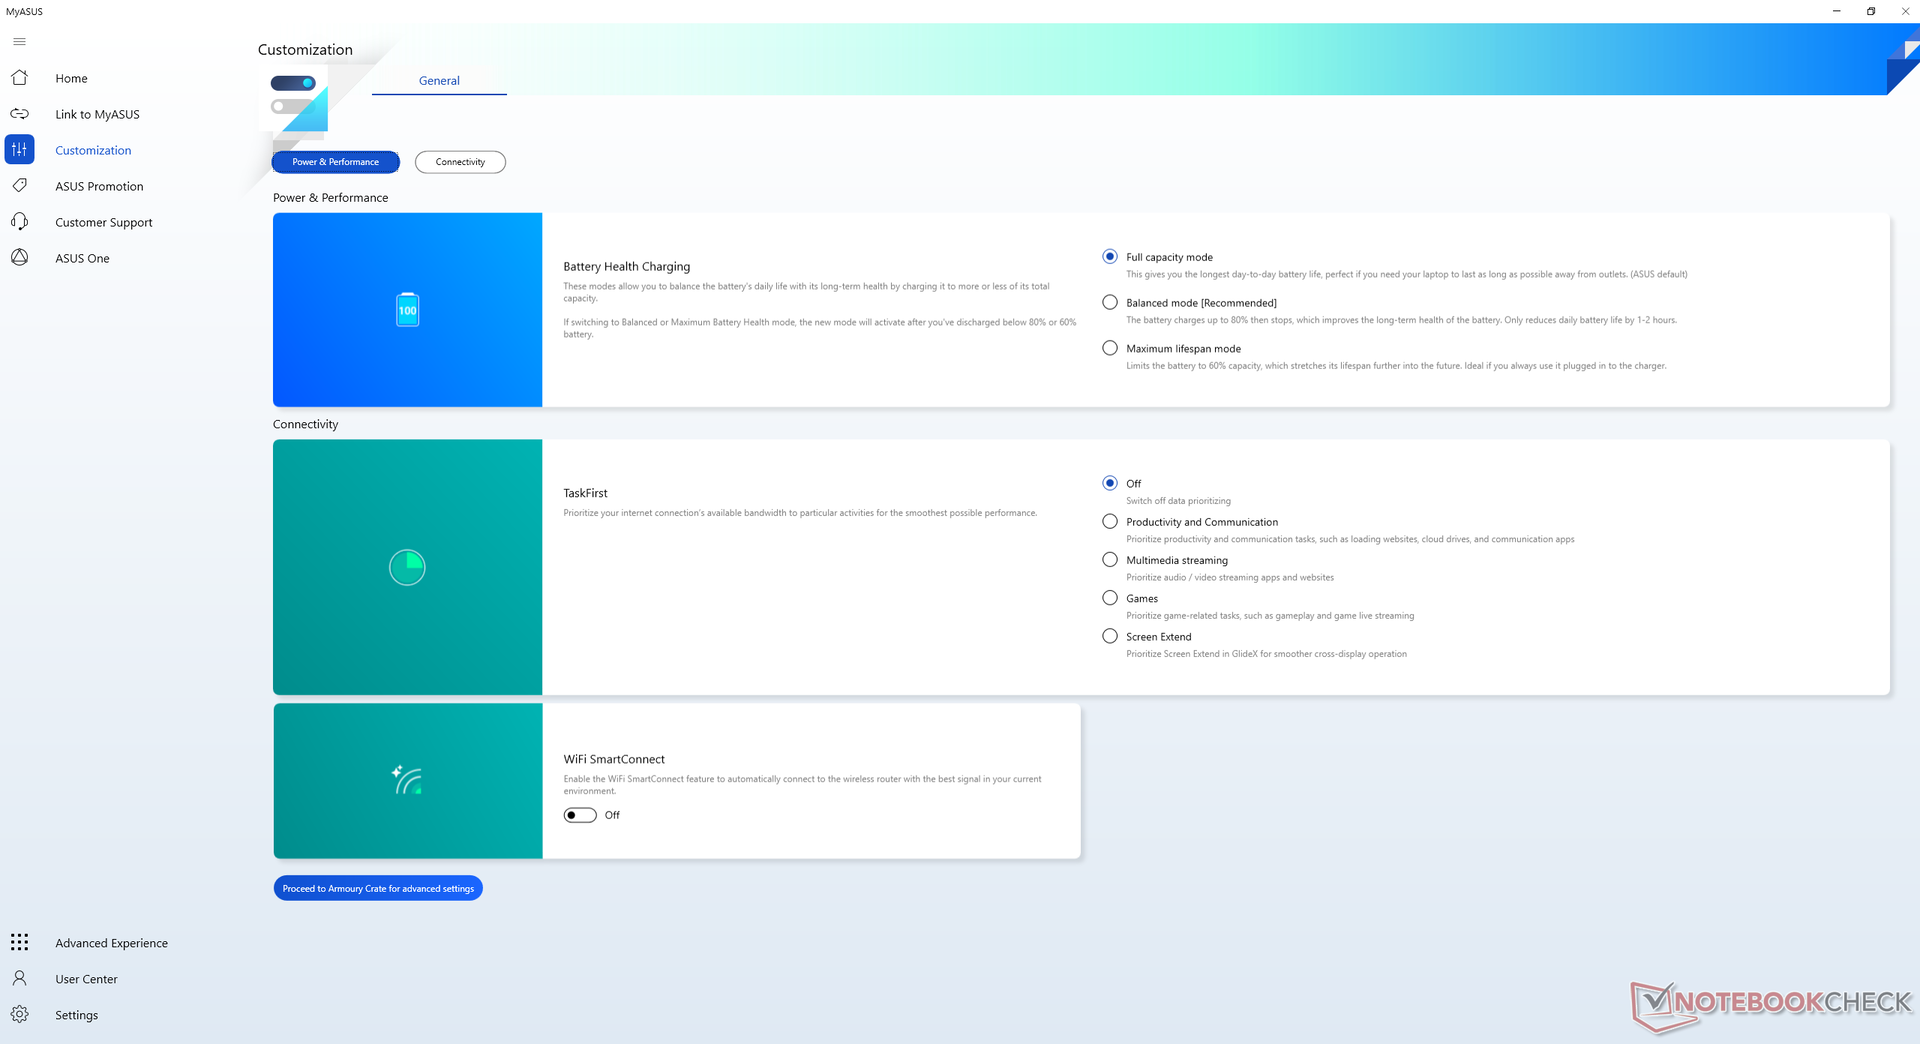
Task: Open the hamburger menu icon
Action: pos(19,41)
